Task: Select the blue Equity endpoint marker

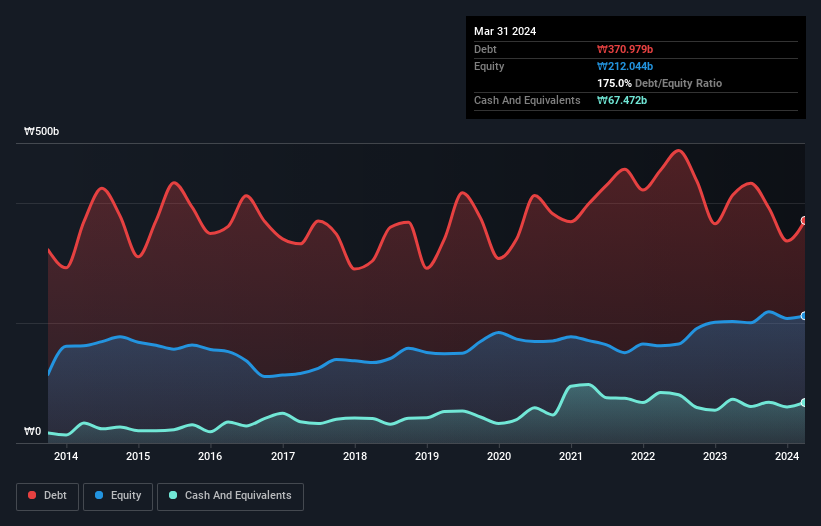Action: [804, 316]
